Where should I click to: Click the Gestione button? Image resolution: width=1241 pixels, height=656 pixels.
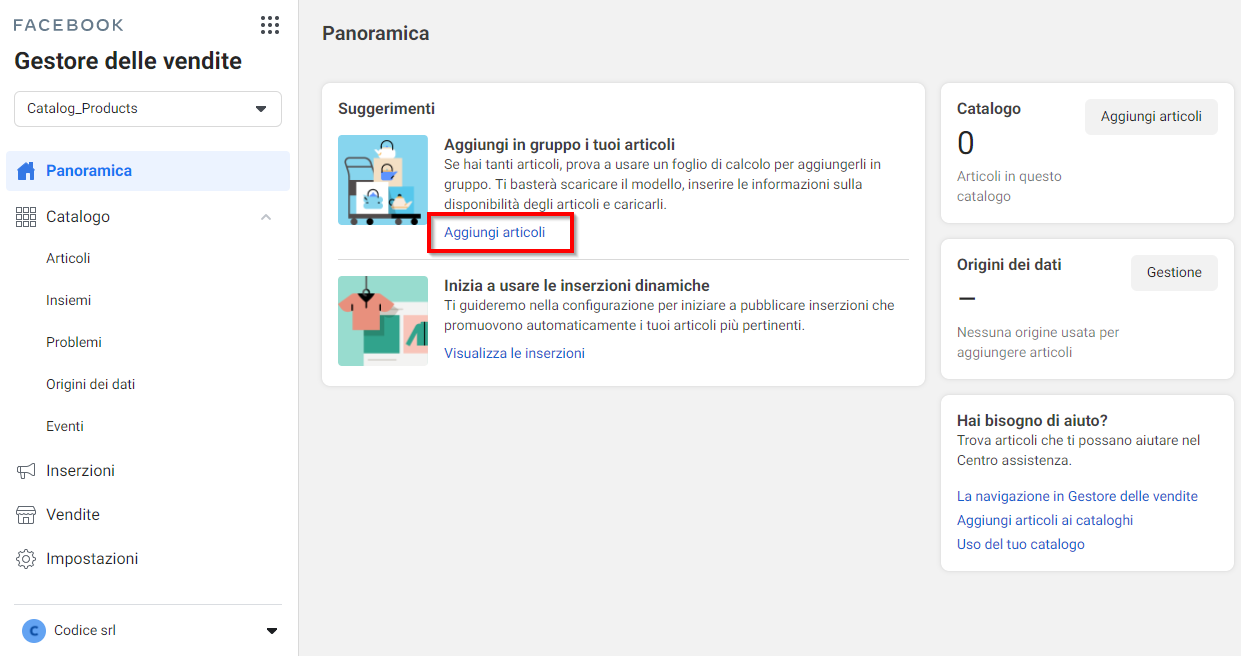click(1174, 273)
